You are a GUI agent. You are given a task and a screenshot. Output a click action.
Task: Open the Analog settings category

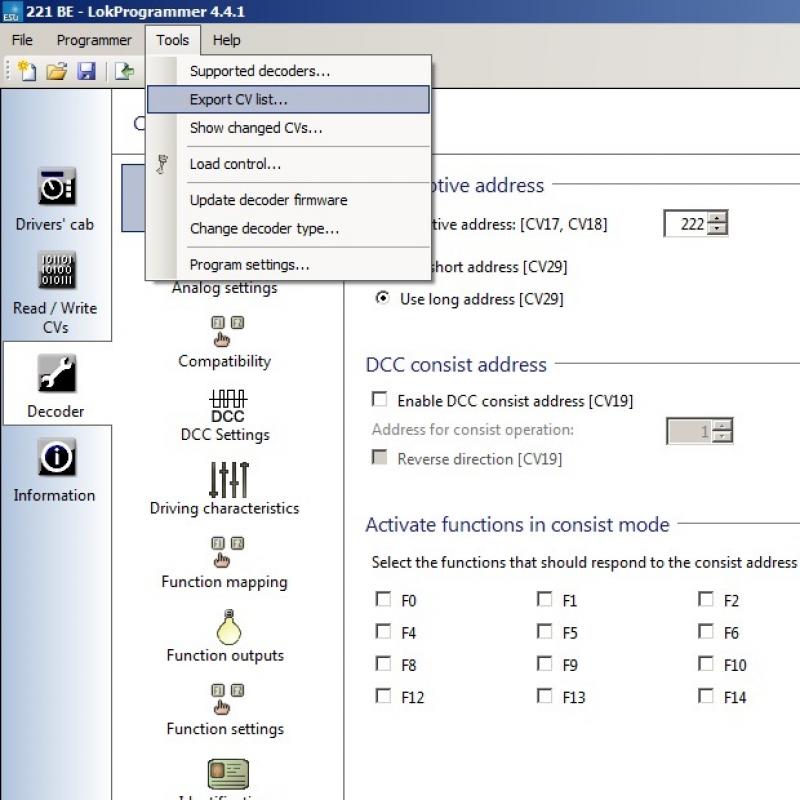(x=224, y=288)
